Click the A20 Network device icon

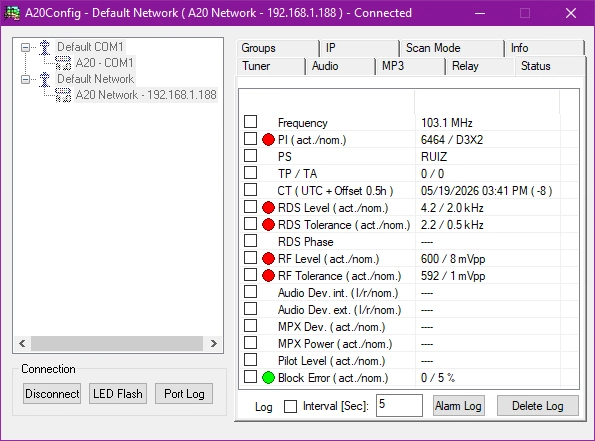click(63, 95)
